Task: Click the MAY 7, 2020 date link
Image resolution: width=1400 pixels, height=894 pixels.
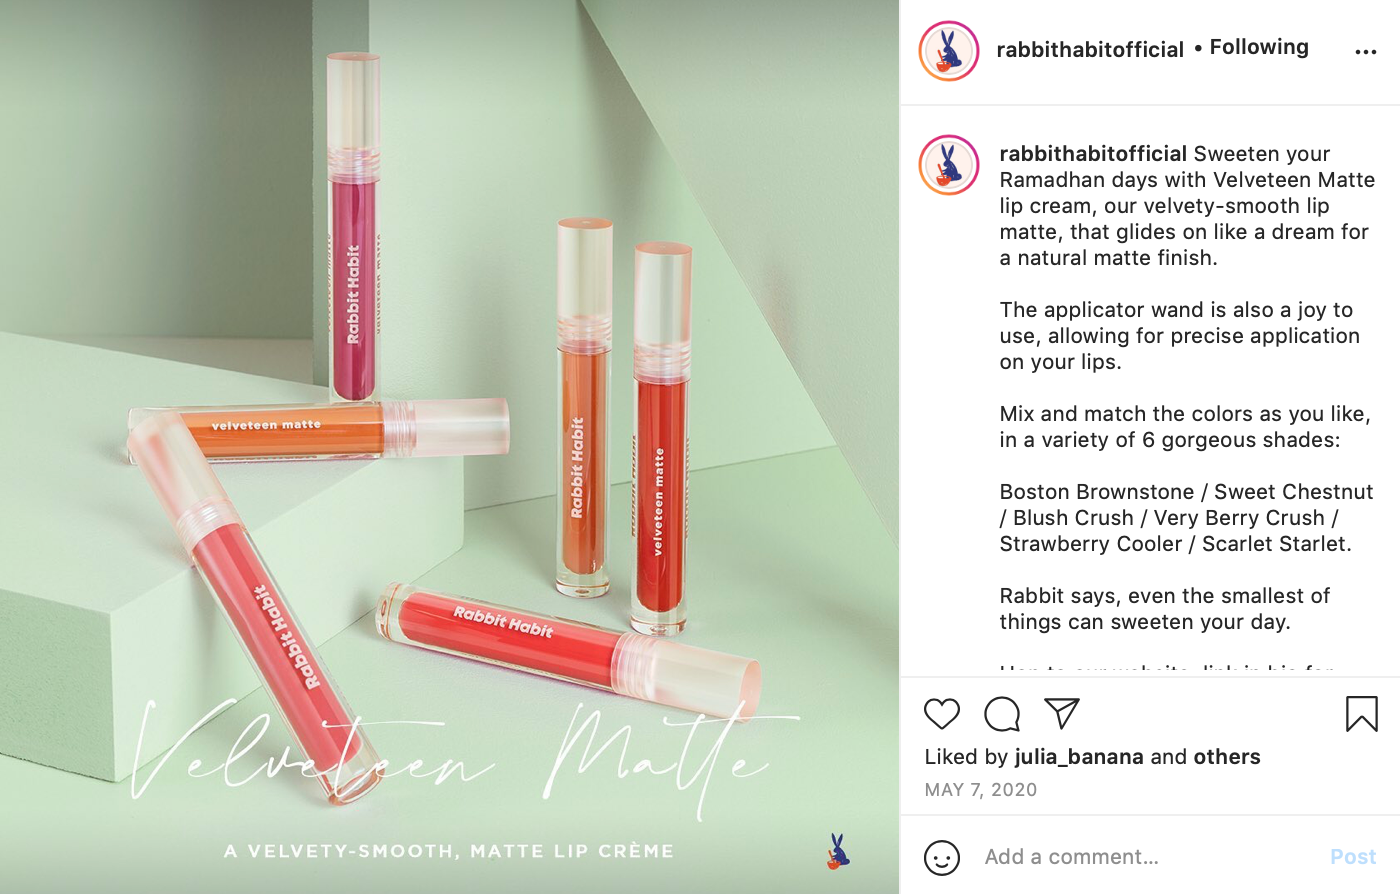Action: point(981,790)
